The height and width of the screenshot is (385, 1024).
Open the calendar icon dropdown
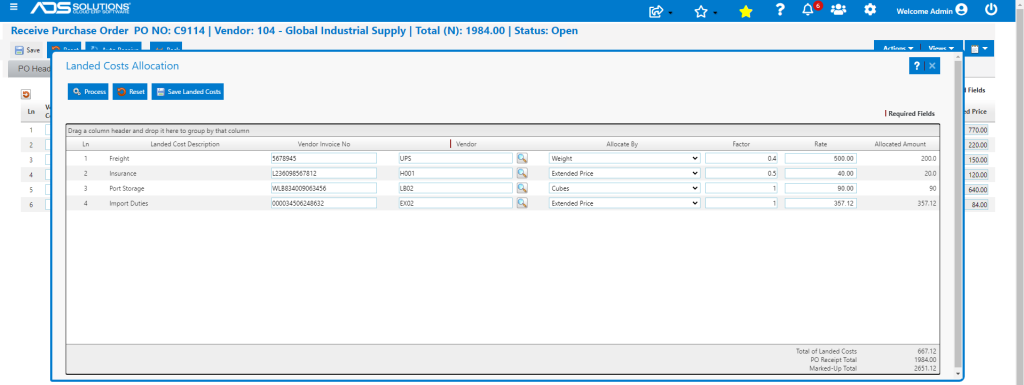978,48
